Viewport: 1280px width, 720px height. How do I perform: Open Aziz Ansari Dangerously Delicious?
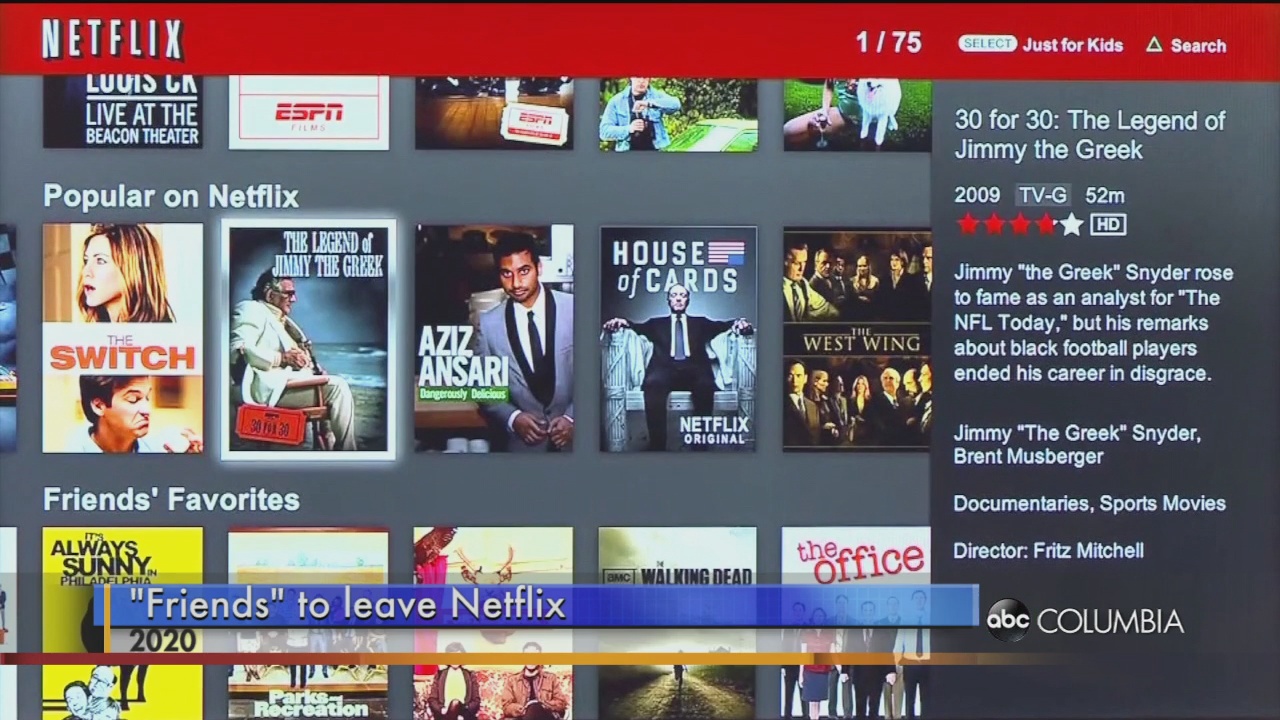point(494,338)
